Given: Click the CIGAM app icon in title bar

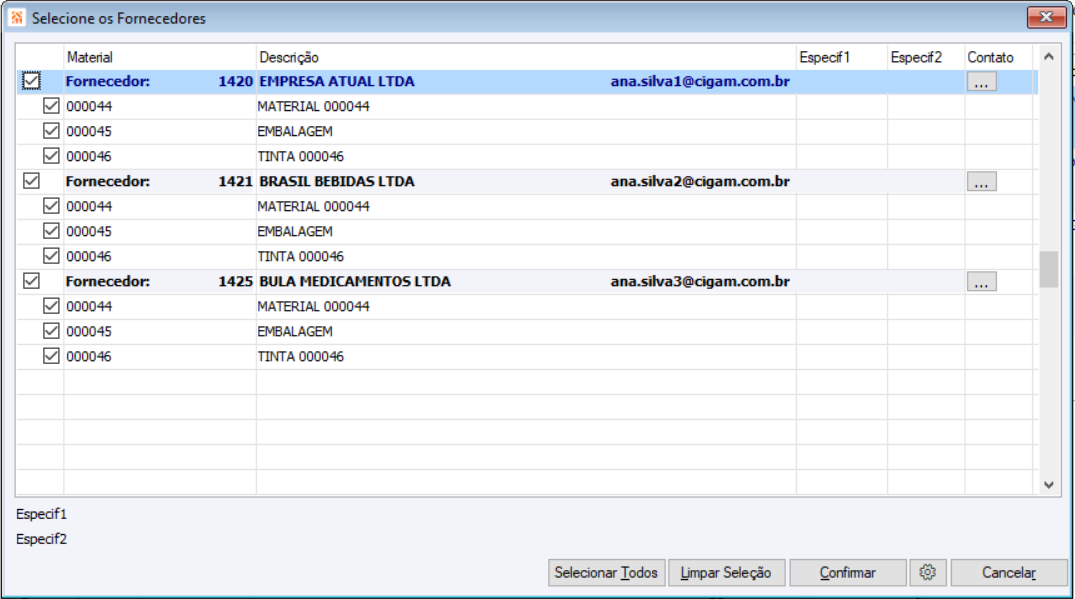Looking at the screenshot, I should click(17, 18).
